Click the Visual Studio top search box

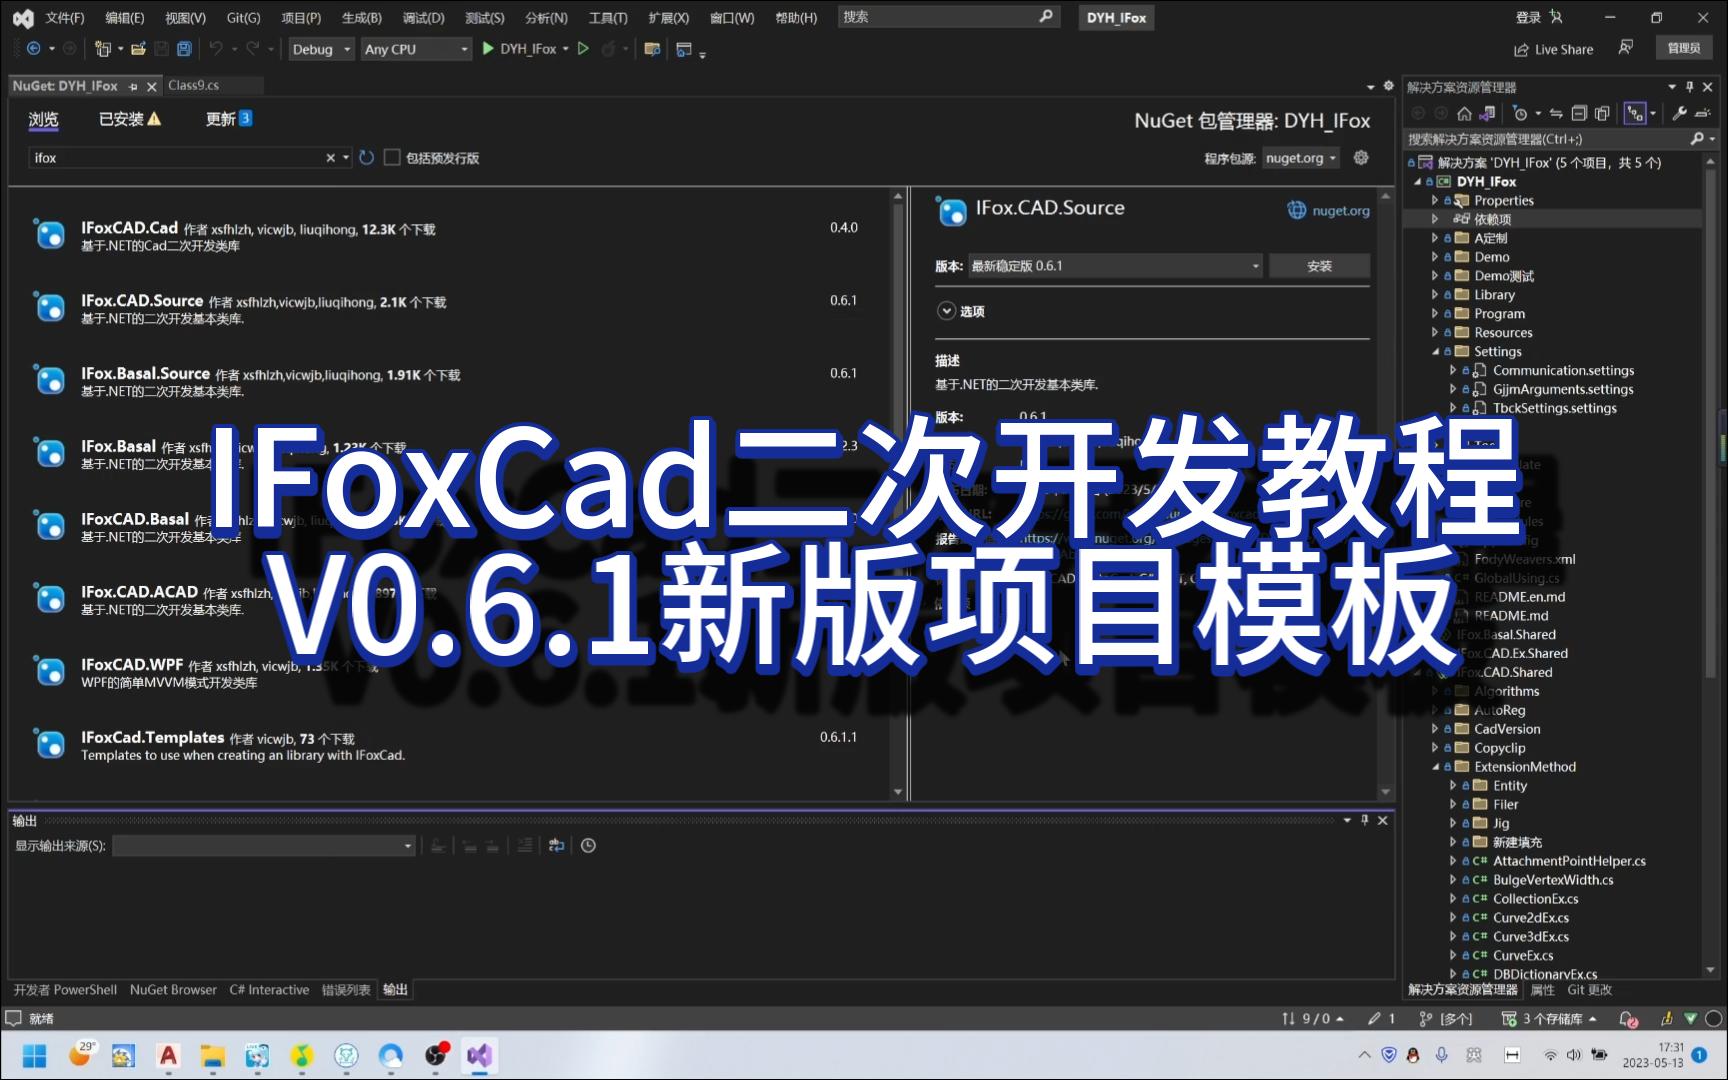tap(948, 17)
